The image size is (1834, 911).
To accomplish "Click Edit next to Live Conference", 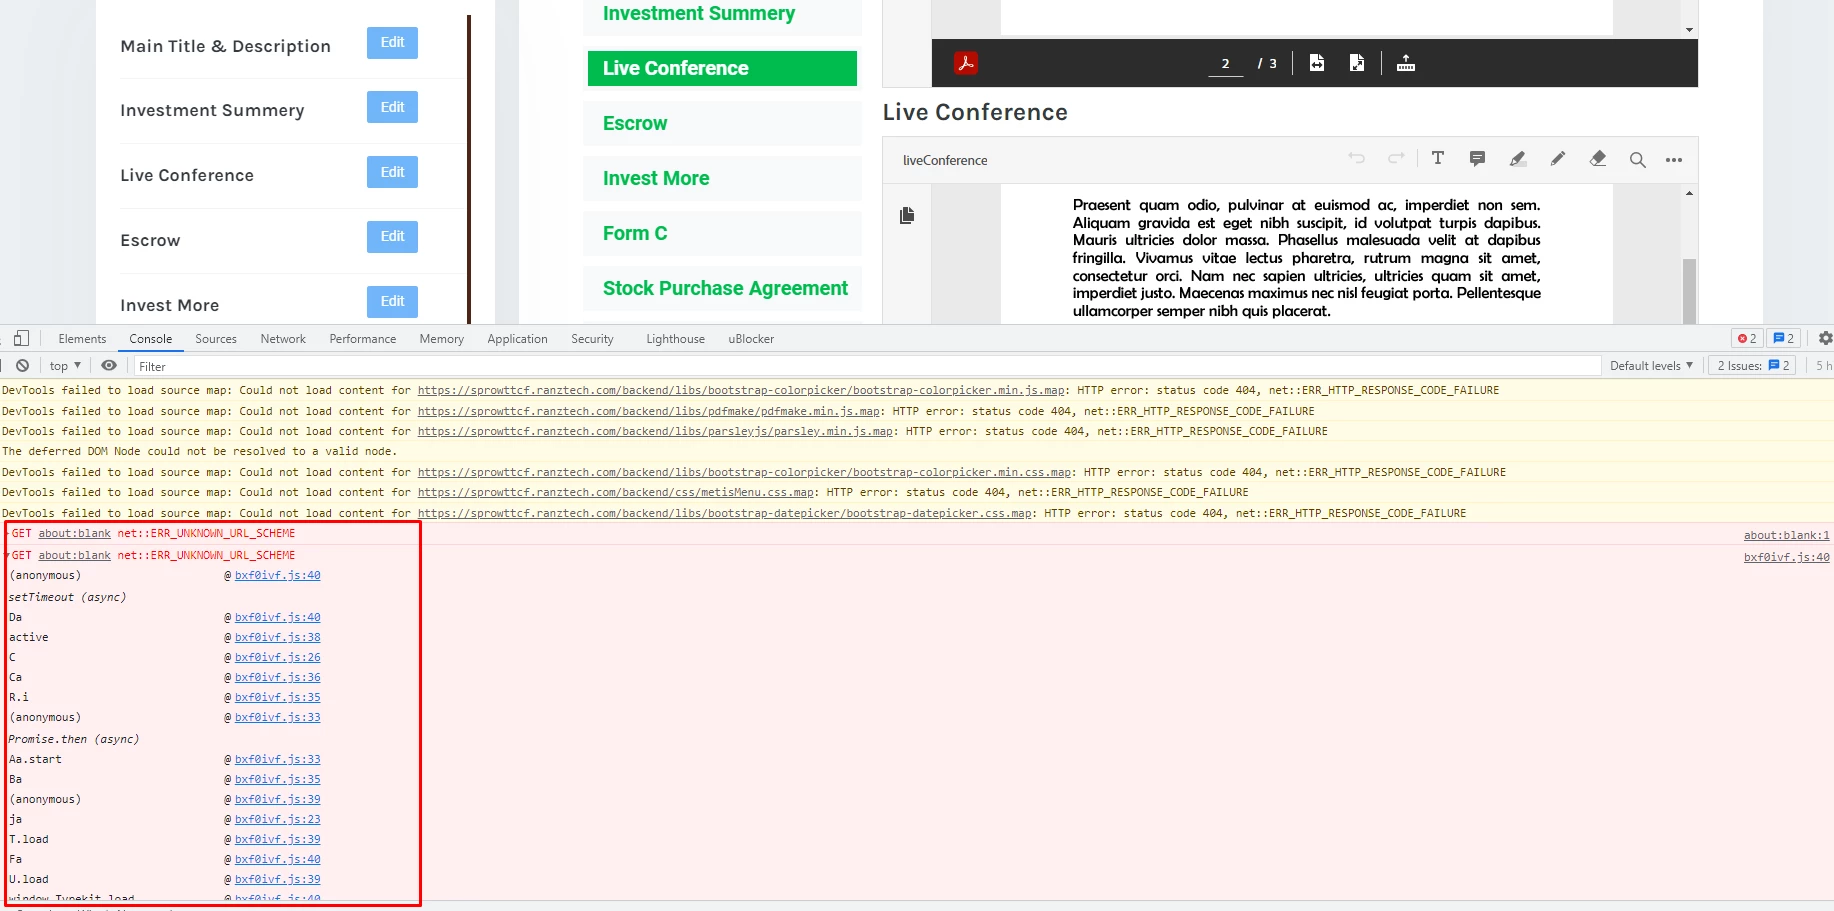I will (392, 172).
